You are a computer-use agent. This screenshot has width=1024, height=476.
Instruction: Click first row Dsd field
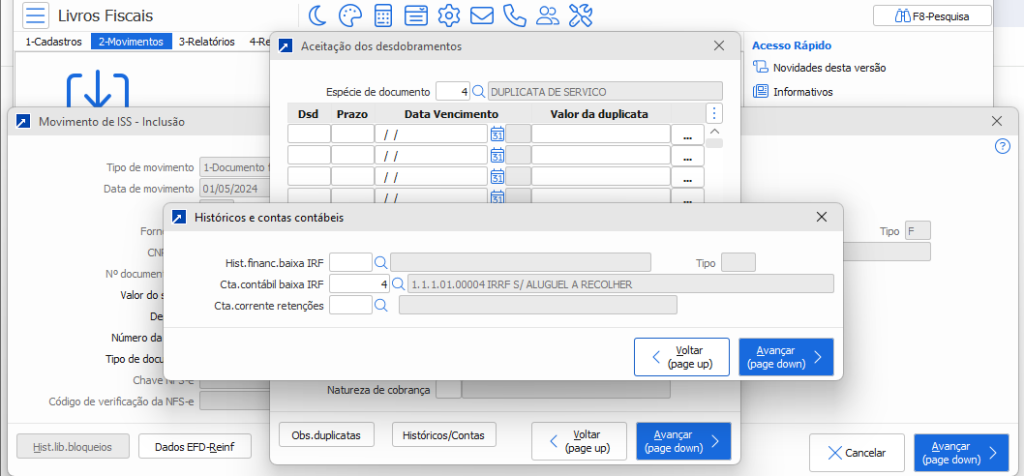click(x=309, y=135)
